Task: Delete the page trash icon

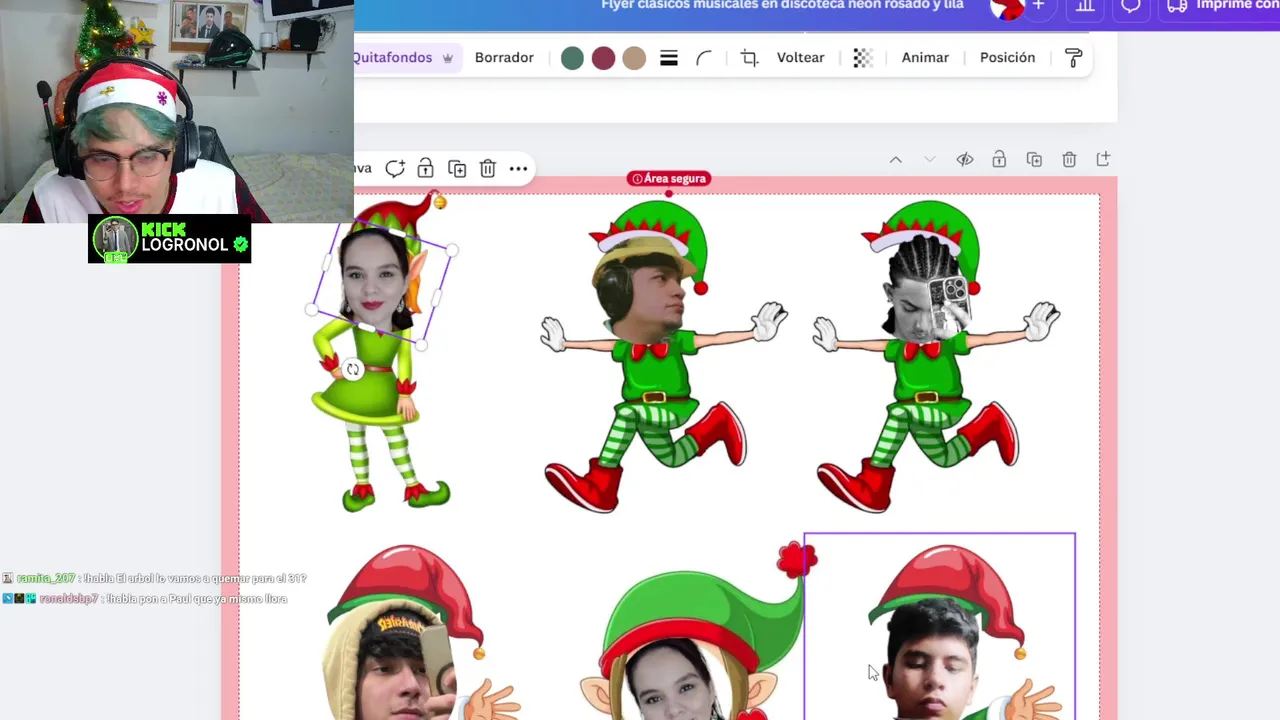Action: [x=1069, y=159]
